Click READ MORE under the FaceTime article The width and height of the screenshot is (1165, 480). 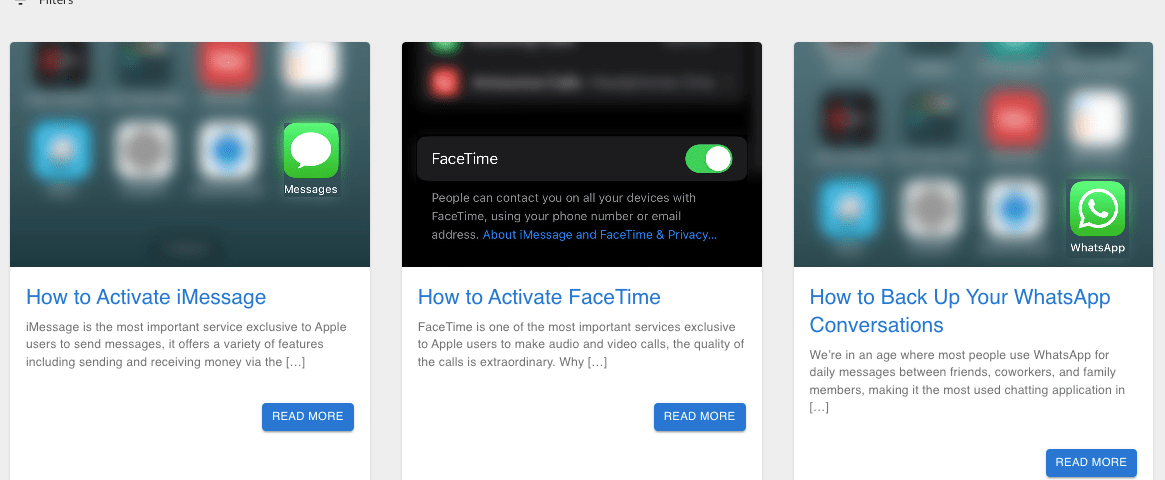[699, 417]
